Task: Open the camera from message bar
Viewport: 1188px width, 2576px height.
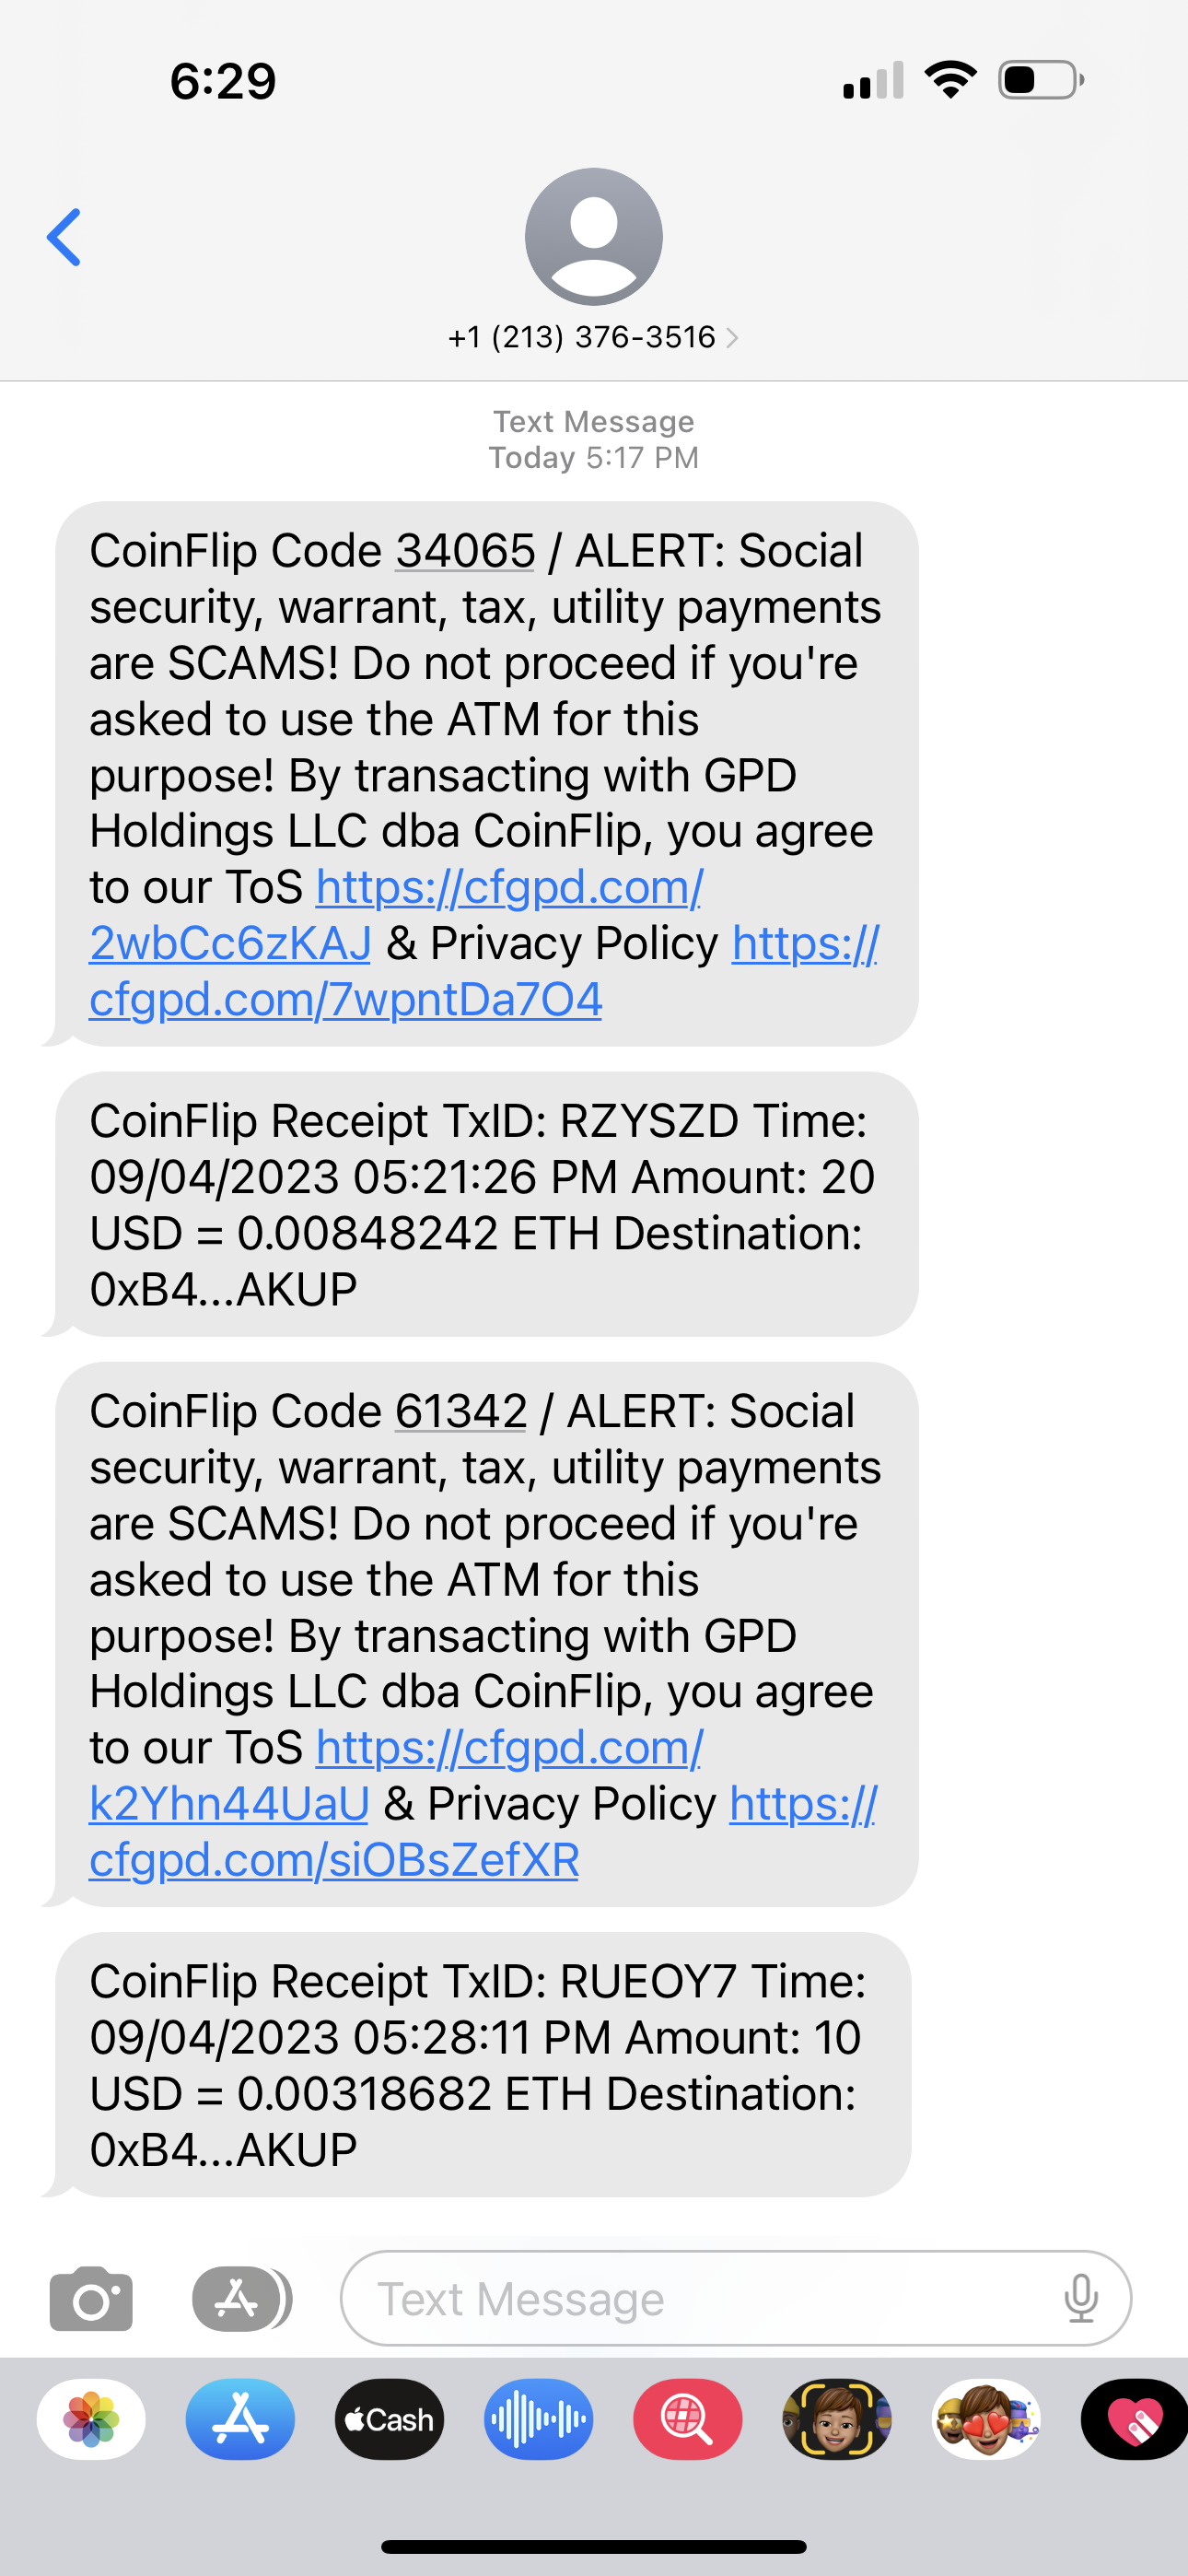Action: 91,2298
